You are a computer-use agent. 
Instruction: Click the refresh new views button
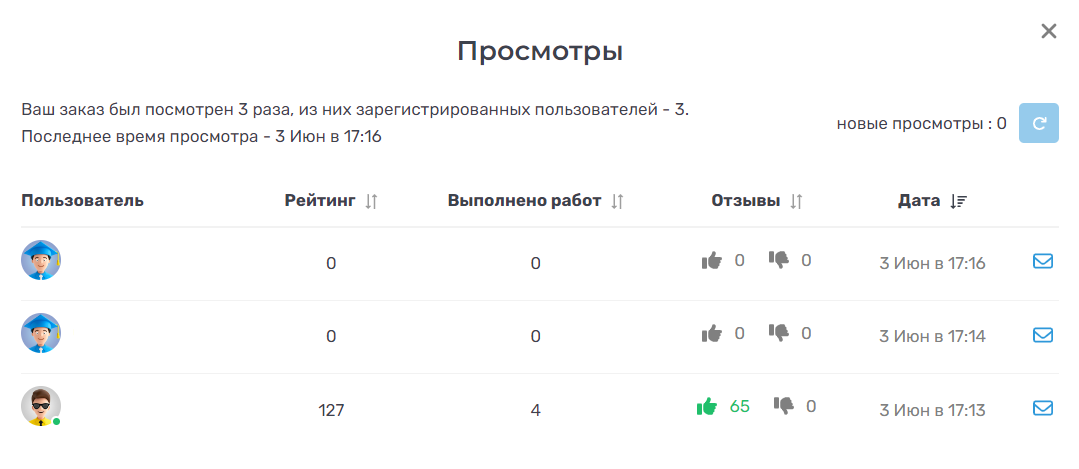(x=1038, y=124)
